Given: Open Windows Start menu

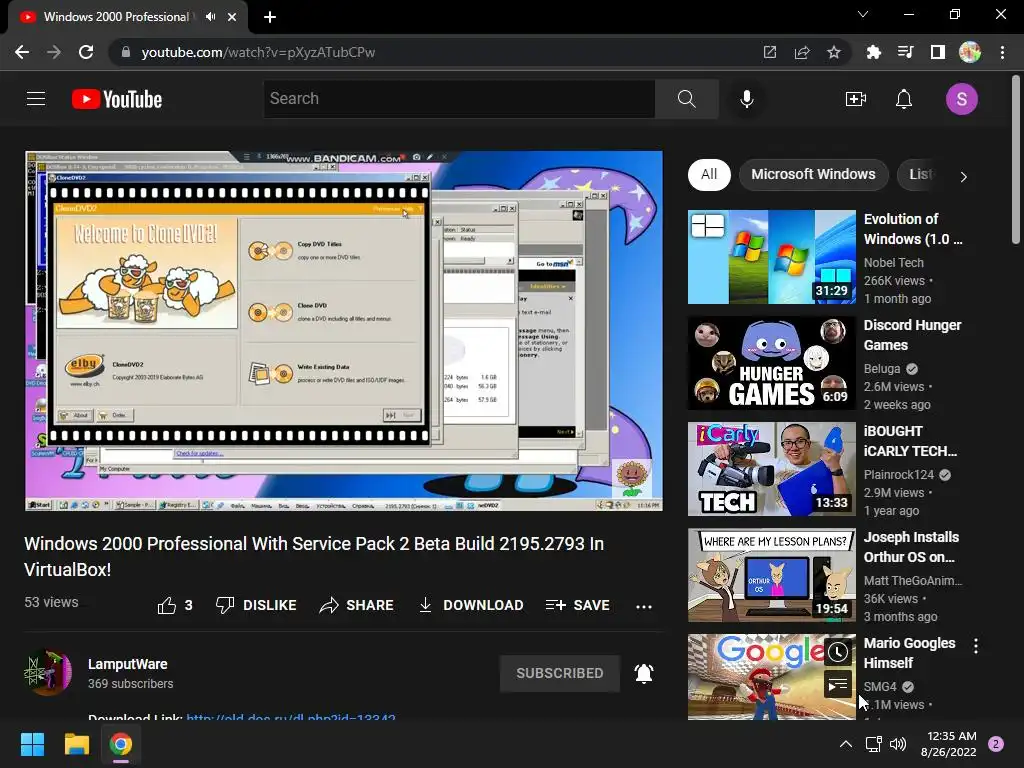Looking at the screenshot, I should coord(32,744).
